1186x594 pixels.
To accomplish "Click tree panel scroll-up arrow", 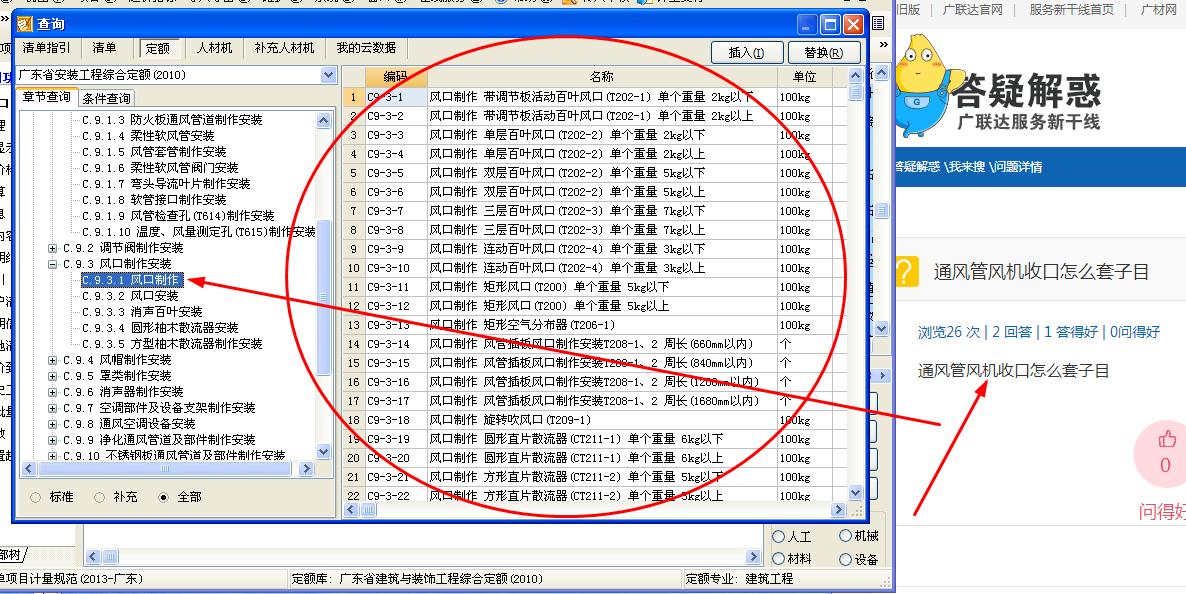I will click(324, 120).
